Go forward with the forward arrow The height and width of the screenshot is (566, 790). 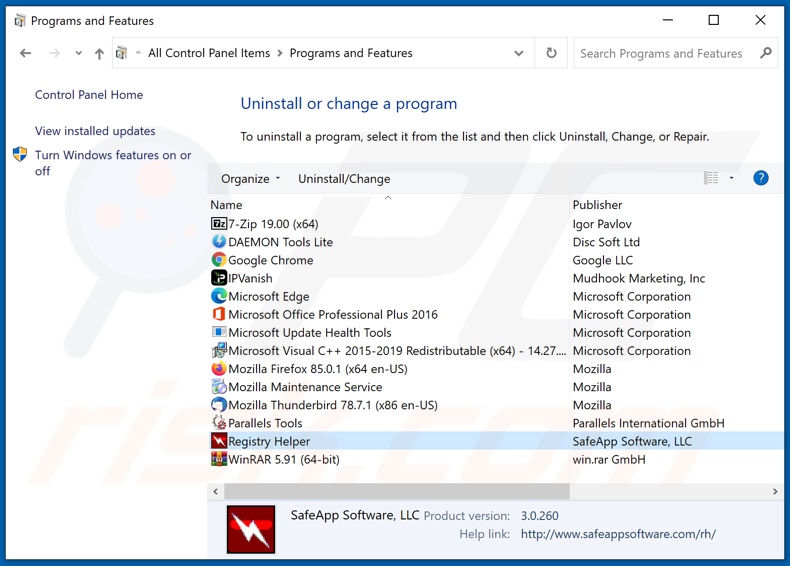54,53
